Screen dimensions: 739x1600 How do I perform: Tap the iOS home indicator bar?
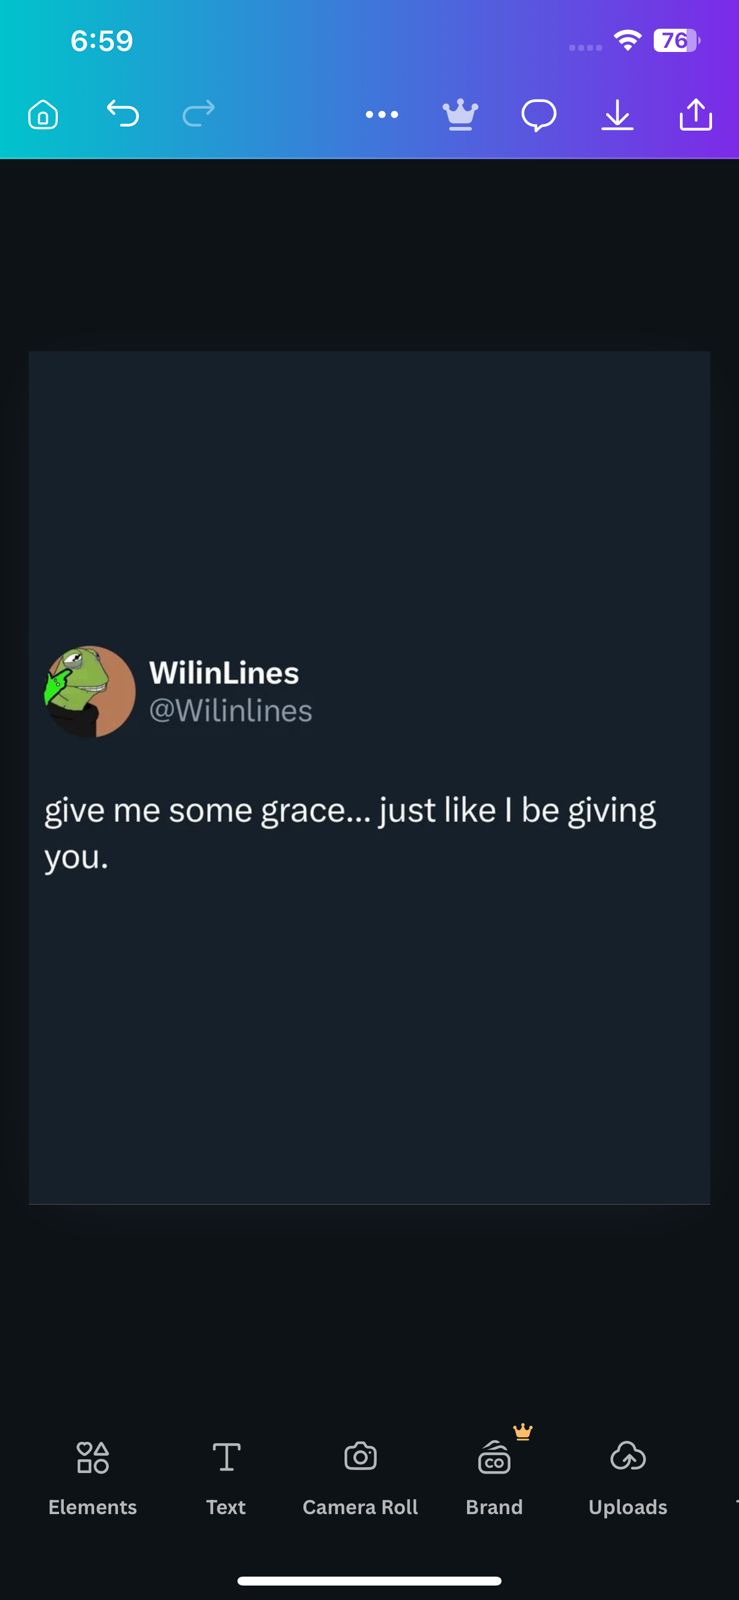(369, 1581)
